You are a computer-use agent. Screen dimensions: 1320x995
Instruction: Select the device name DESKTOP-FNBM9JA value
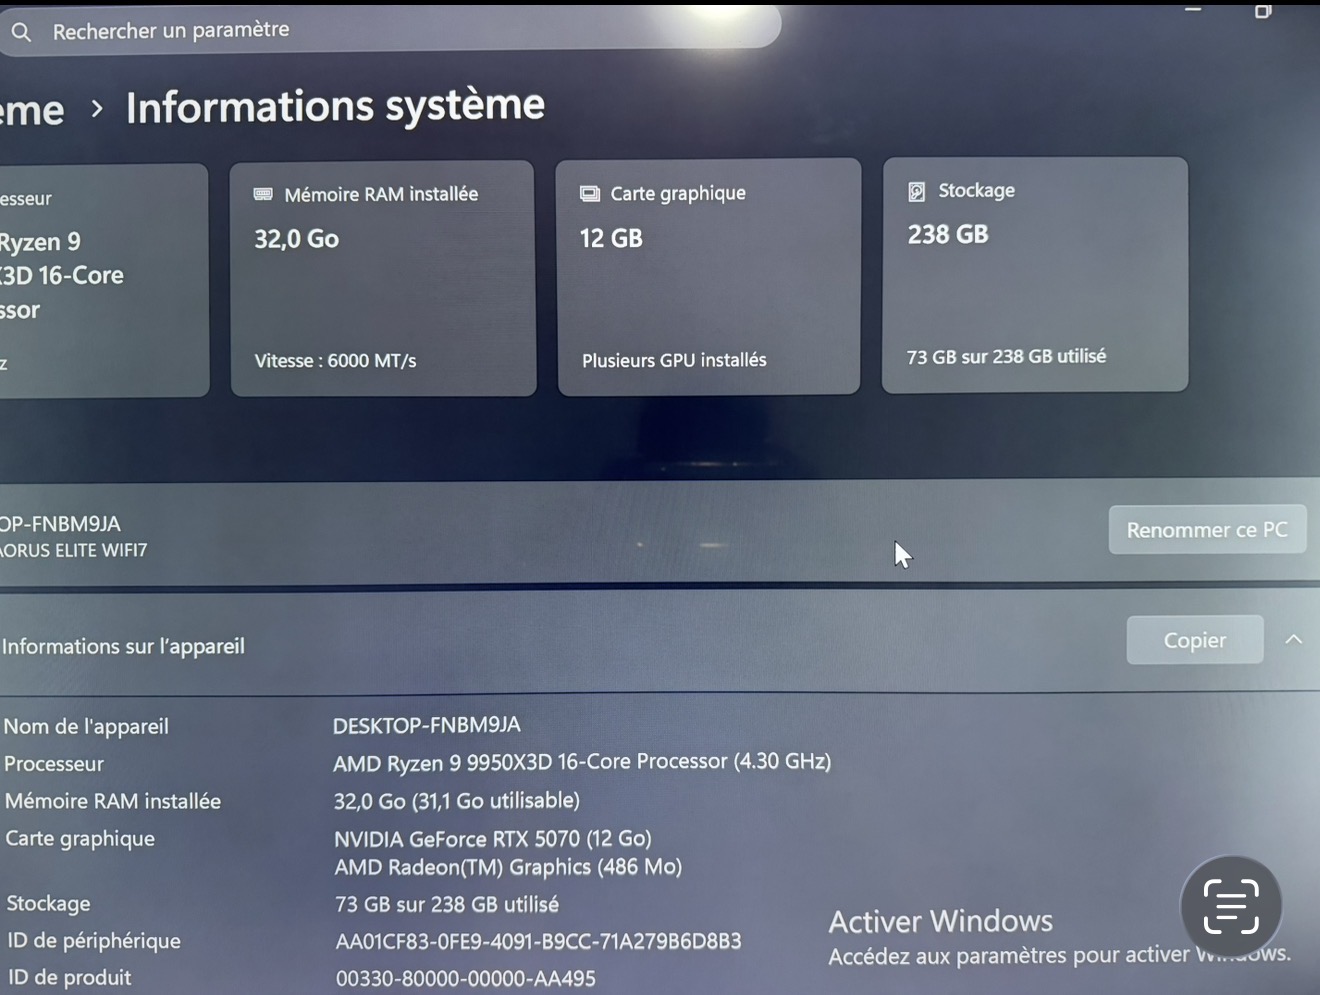tap(427, 725)
